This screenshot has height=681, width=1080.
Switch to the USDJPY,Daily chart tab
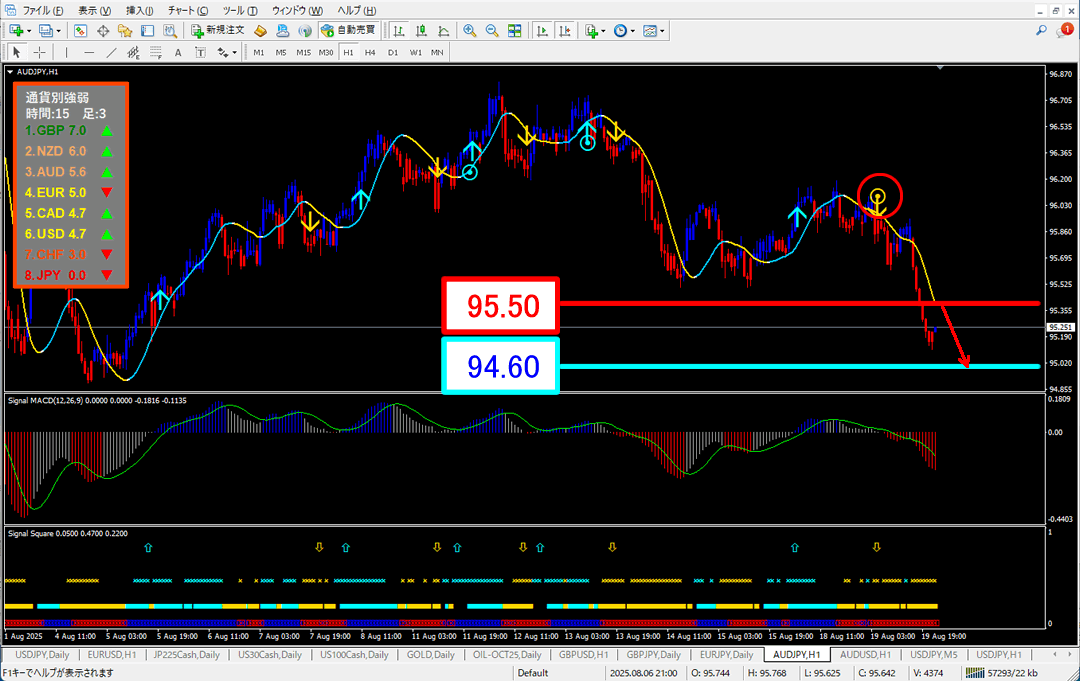click(x=42, y=655)
